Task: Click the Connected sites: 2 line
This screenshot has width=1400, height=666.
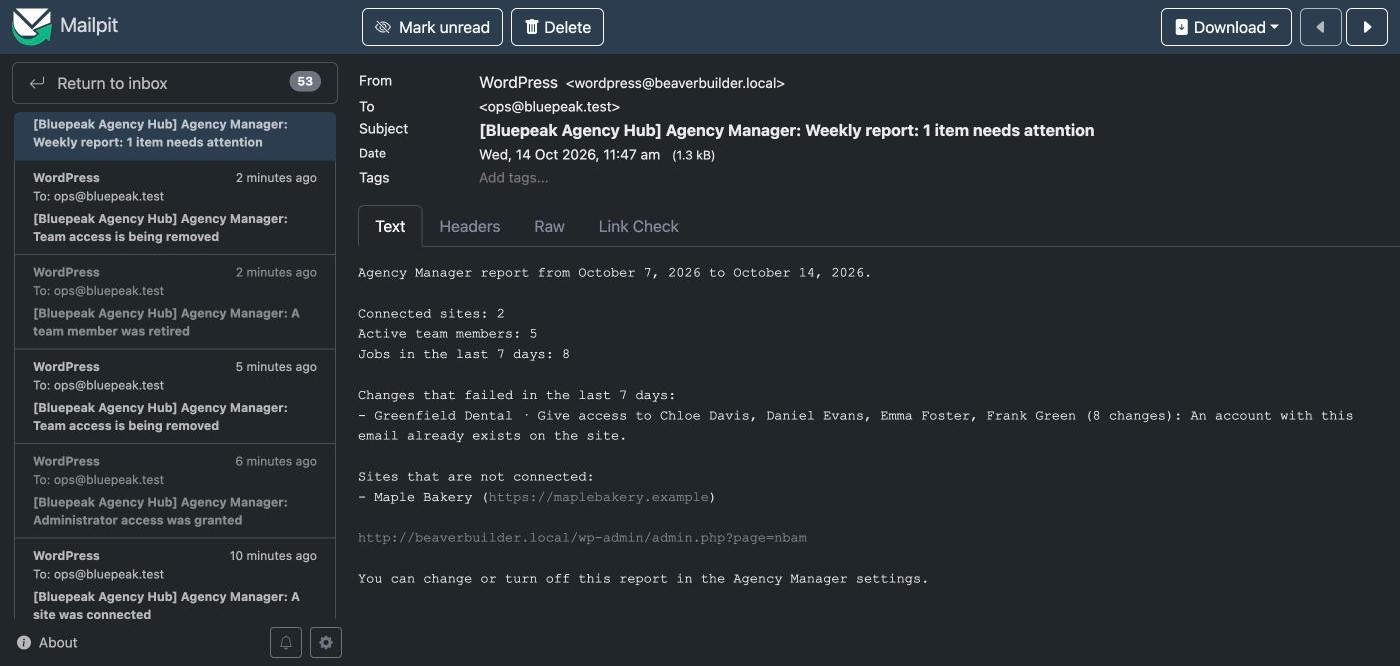Action: [x=431, y=313]
